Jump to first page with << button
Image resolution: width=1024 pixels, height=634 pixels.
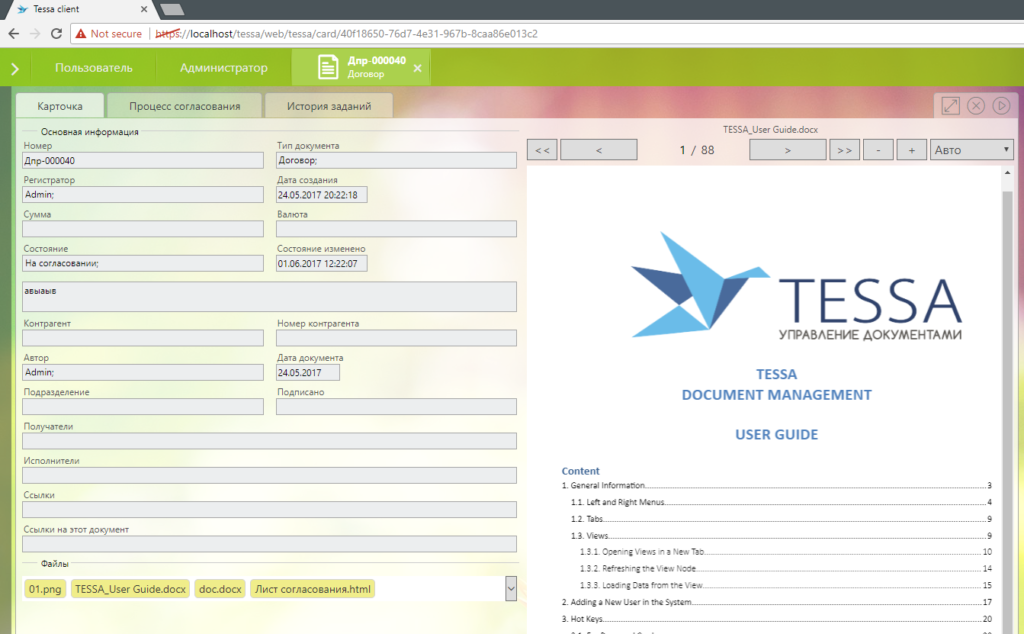541,150
